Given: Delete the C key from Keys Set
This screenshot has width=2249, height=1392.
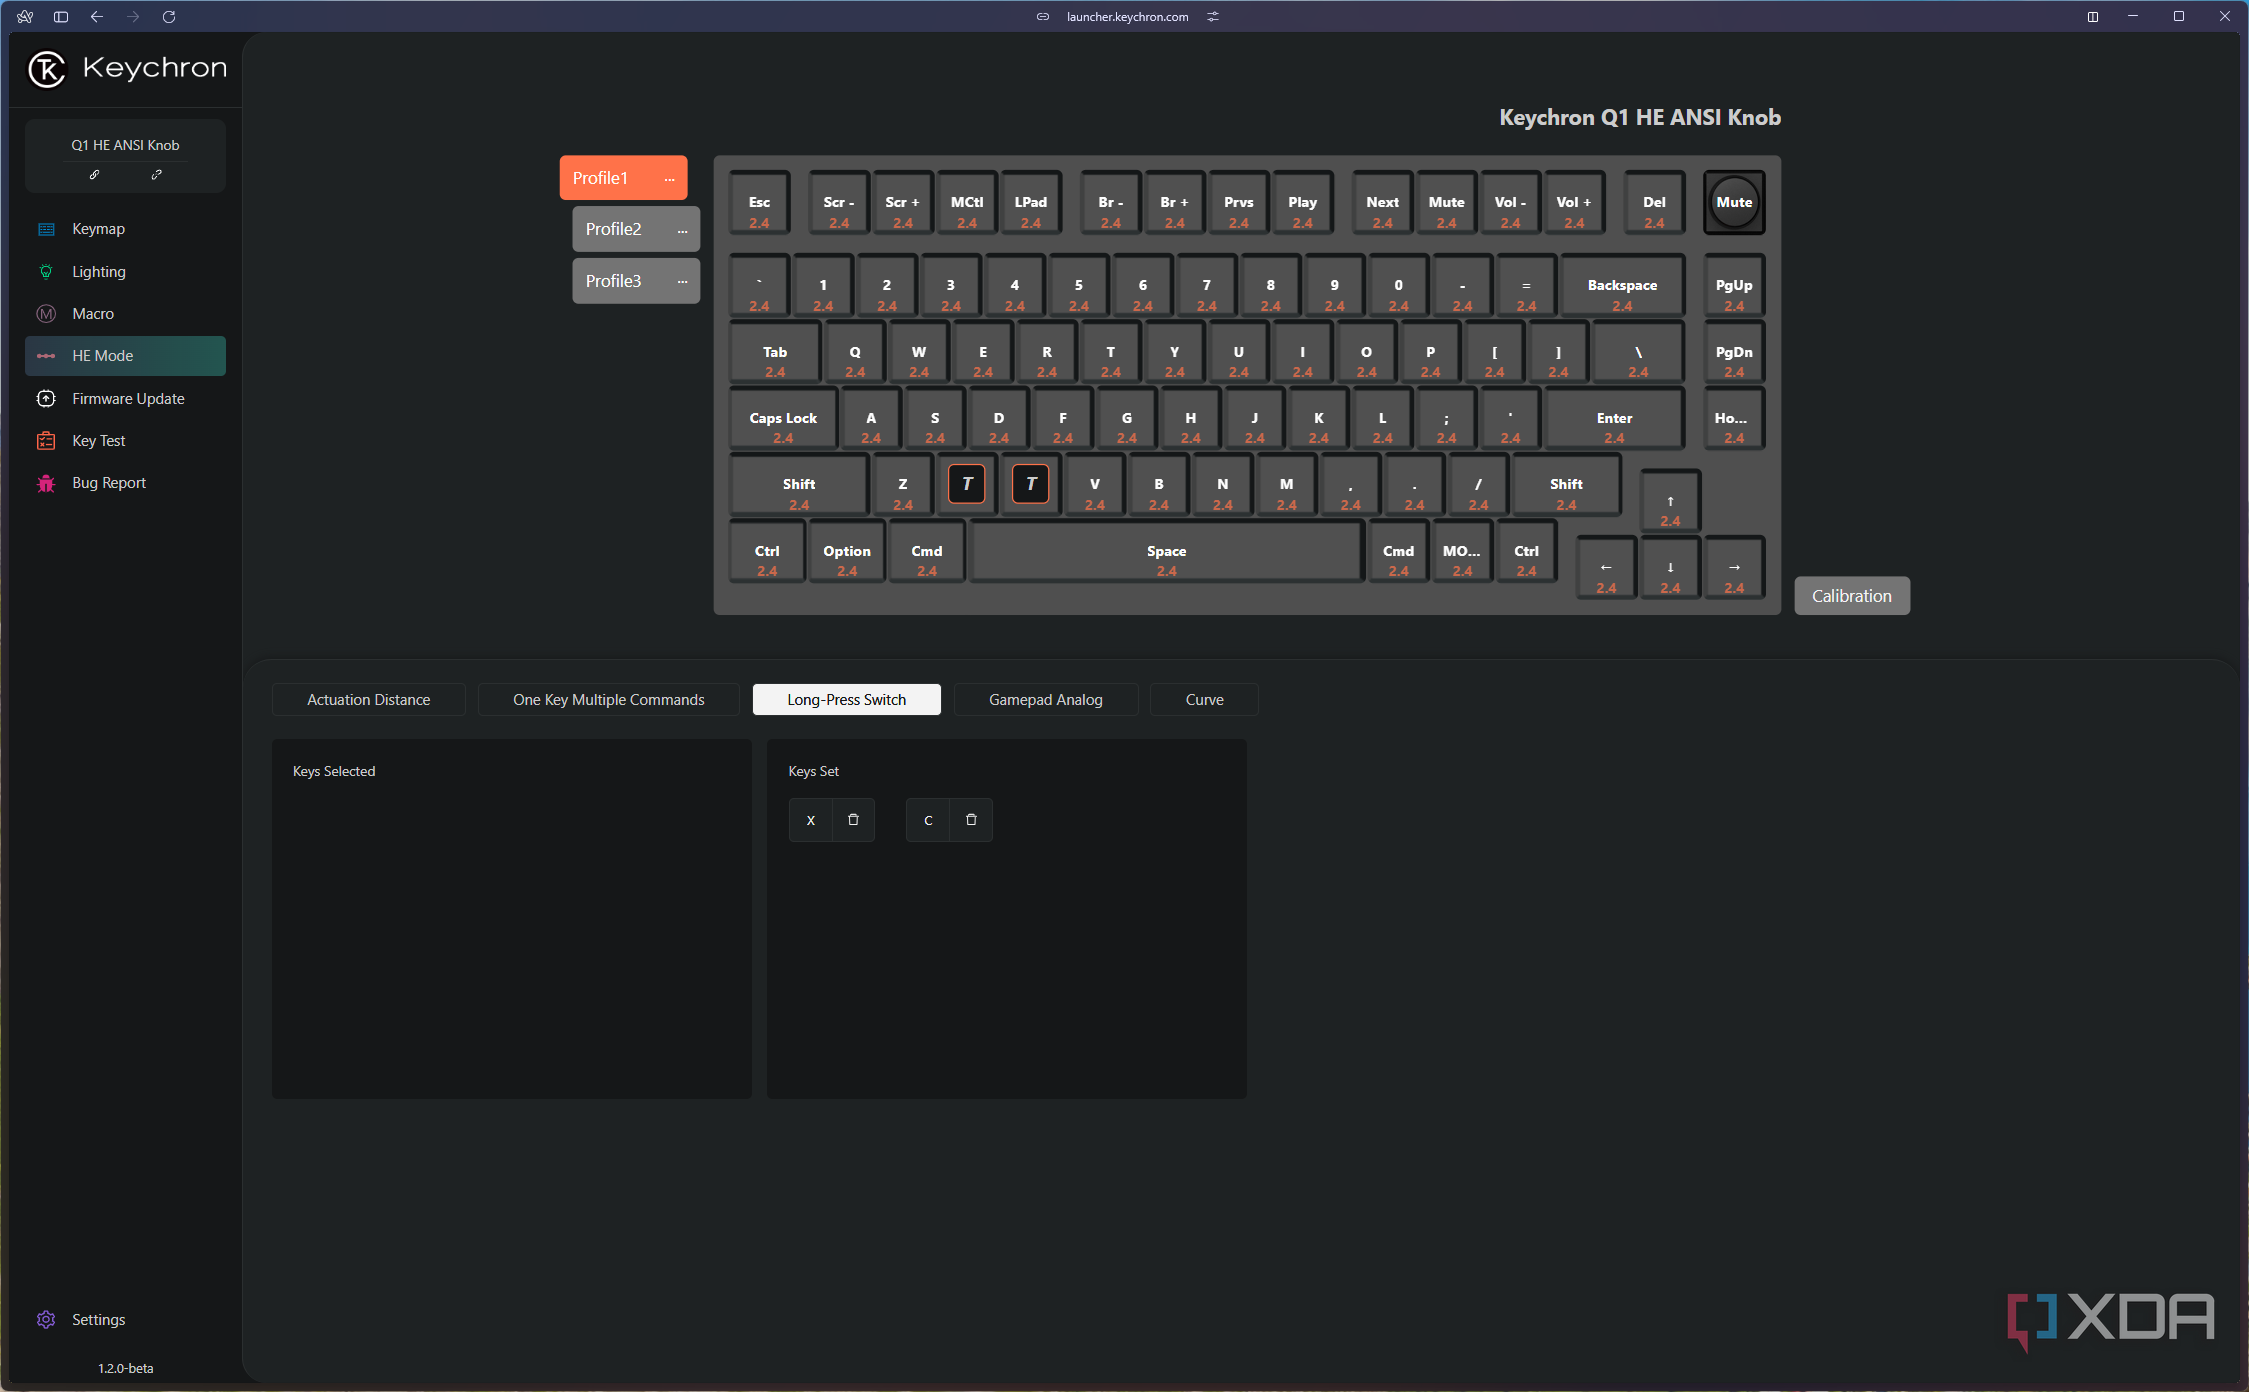Looking at the screenshot, I should pos(971,820).
